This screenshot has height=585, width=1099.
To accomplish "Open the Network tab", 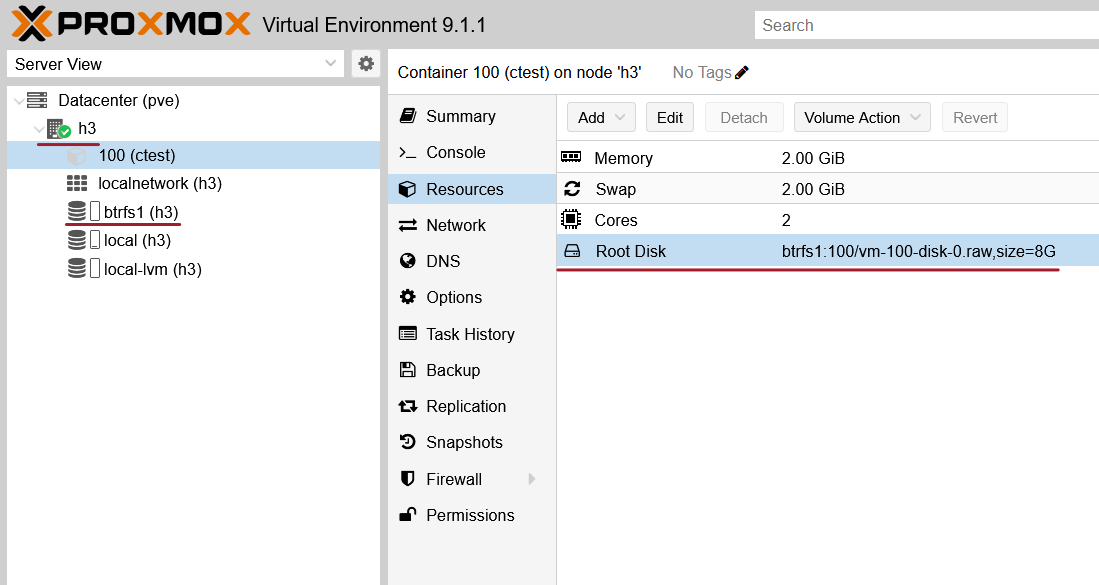I will click(472, 225).
